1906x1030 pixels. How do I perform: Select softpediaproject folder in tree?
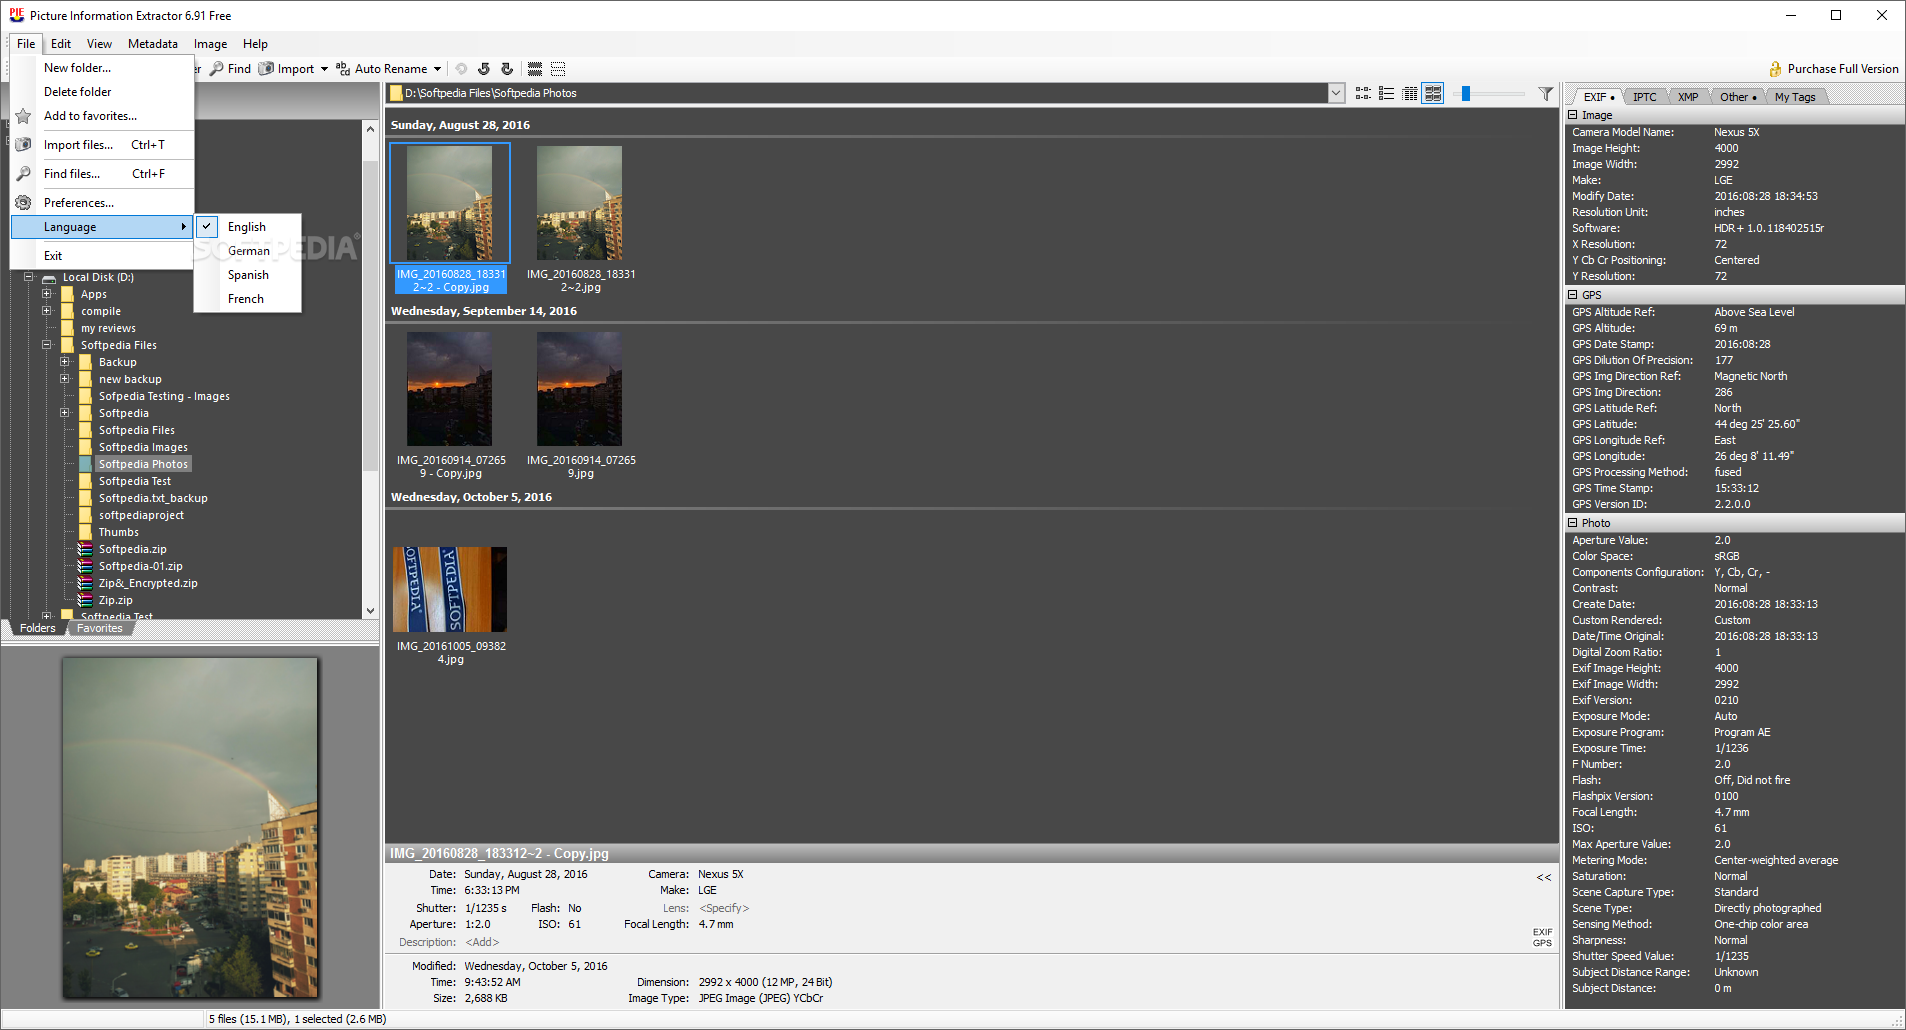click(x=141, y=515)
